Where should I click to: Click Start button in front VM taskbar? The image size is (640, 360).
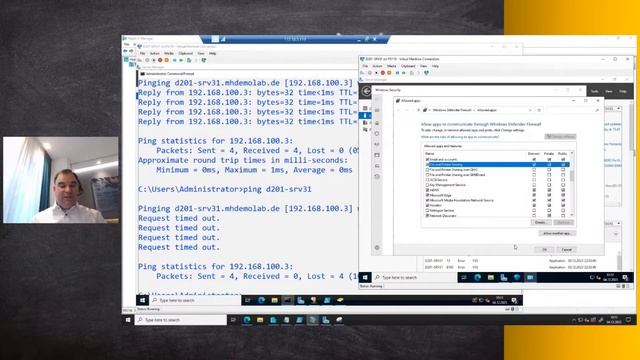click(x=365, y=278)
